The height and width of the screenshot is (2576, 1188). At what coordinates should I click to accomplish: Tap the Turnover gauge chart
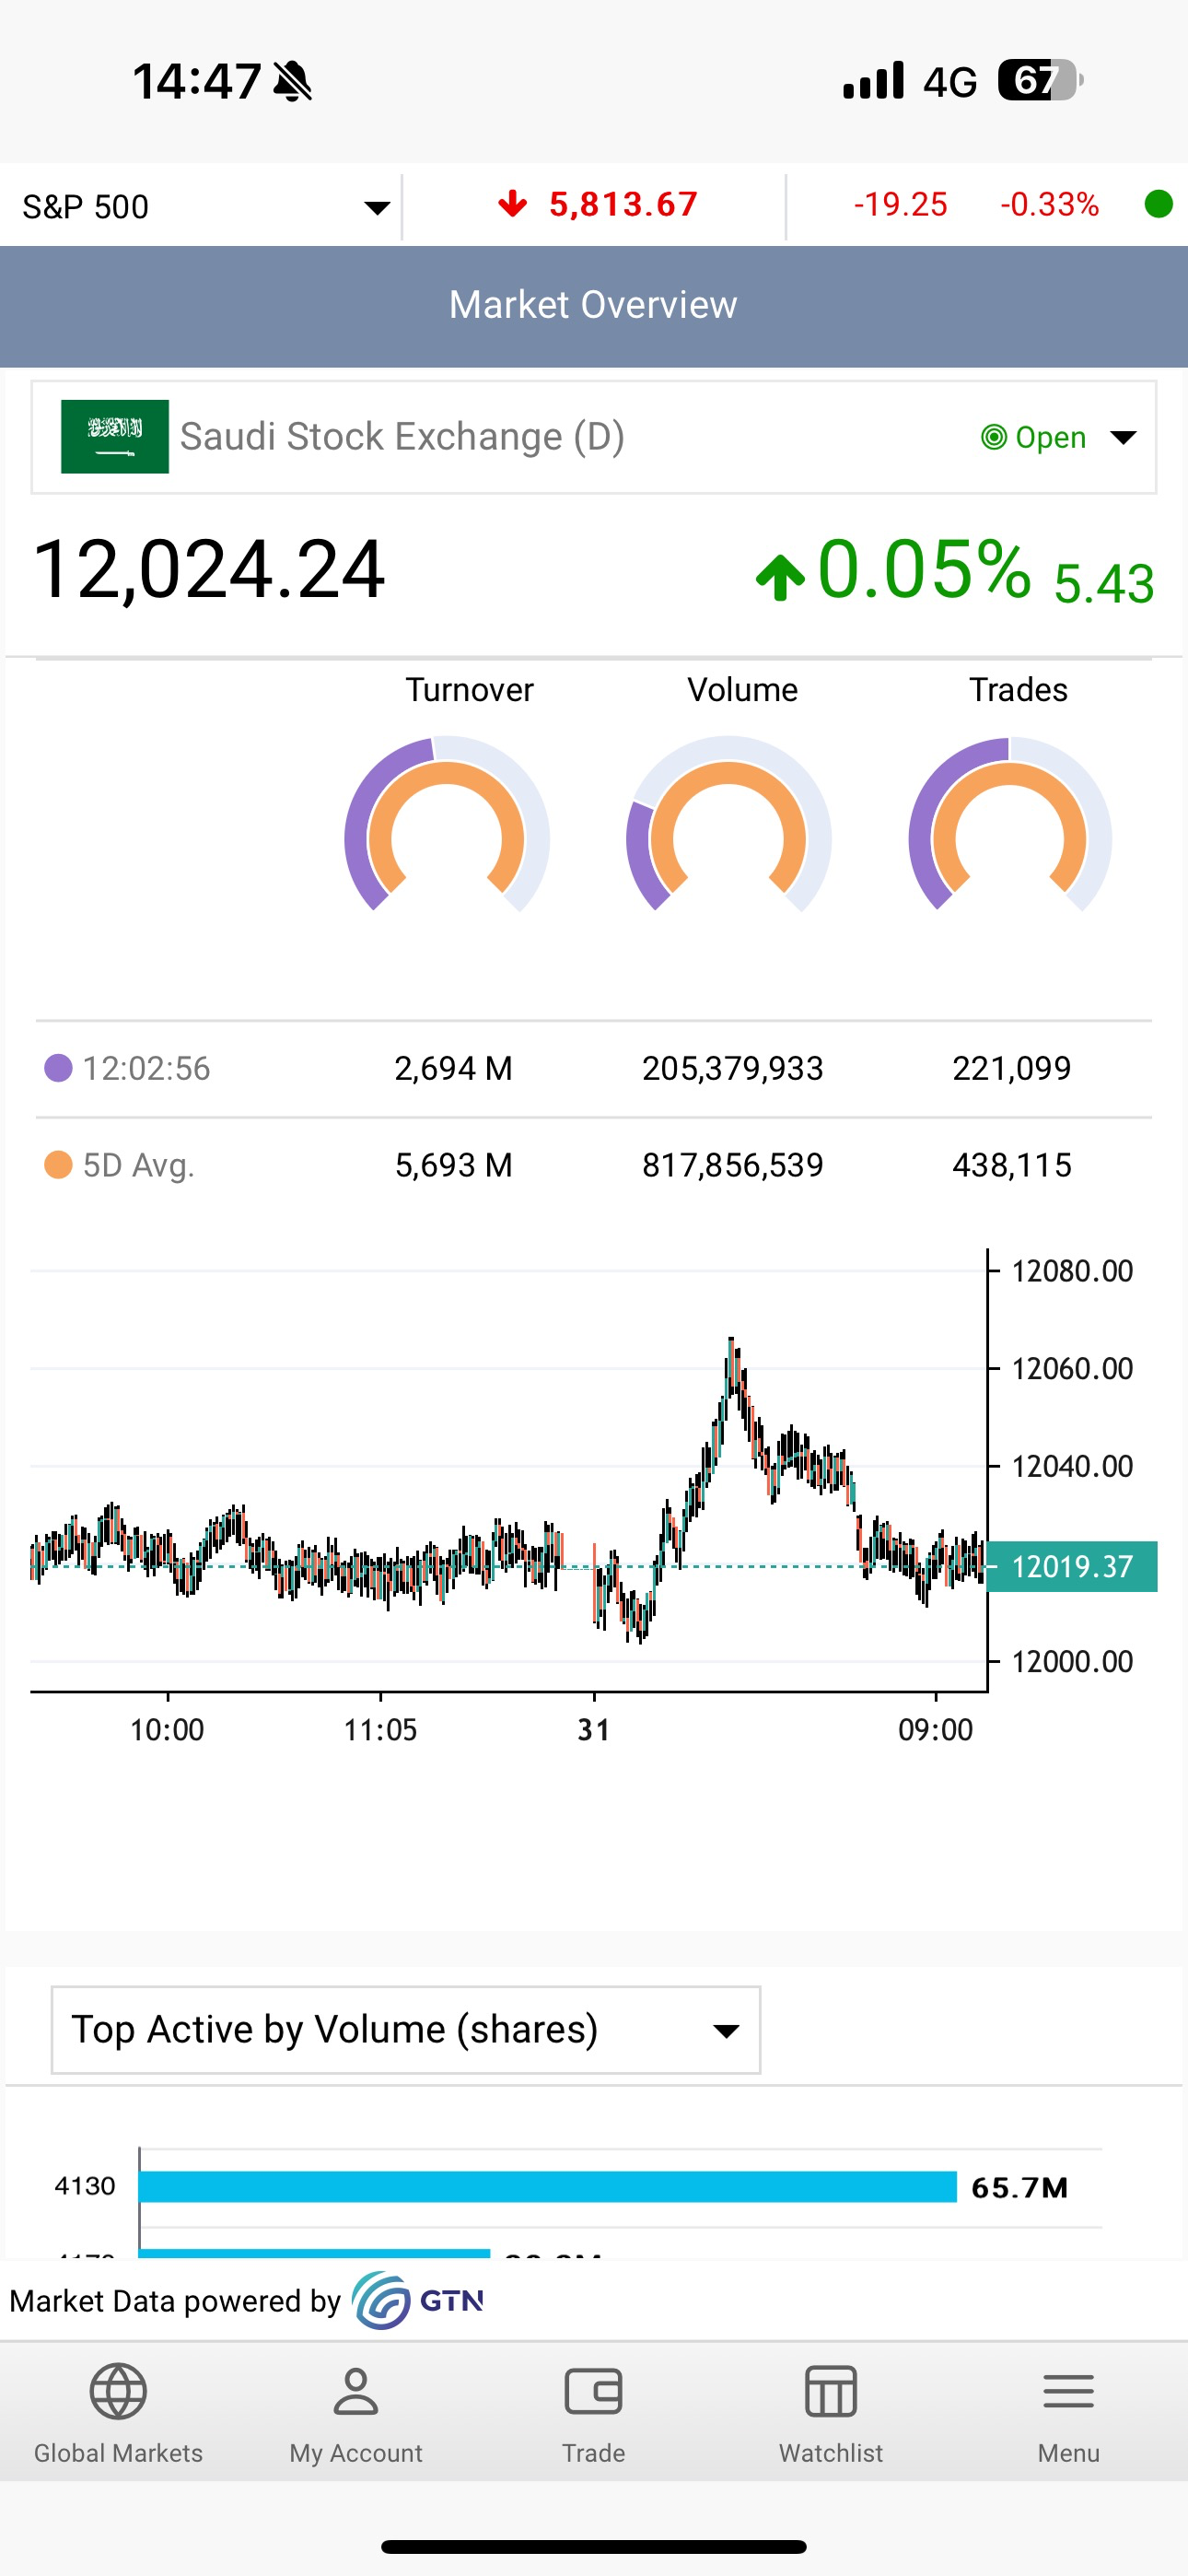pos(447,824)
